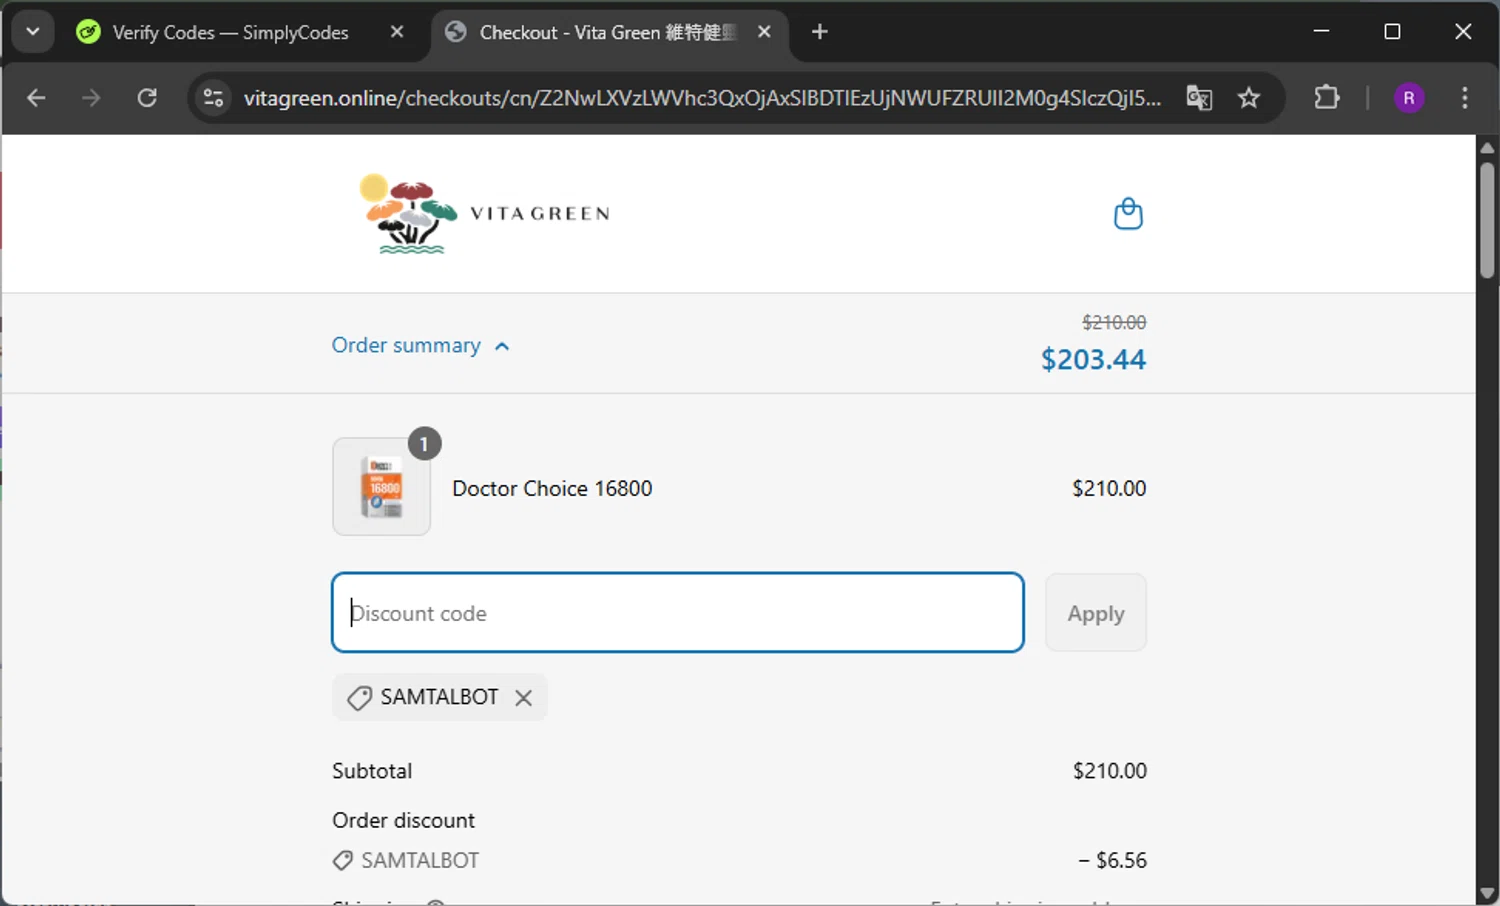
Task: Click the page vertical scrollbar thumb
Action: point(1487,218)
